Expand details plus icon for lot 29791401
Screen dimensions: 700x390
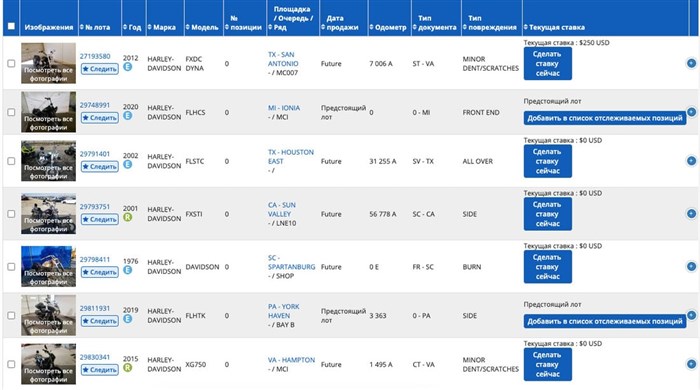[691, 161]
